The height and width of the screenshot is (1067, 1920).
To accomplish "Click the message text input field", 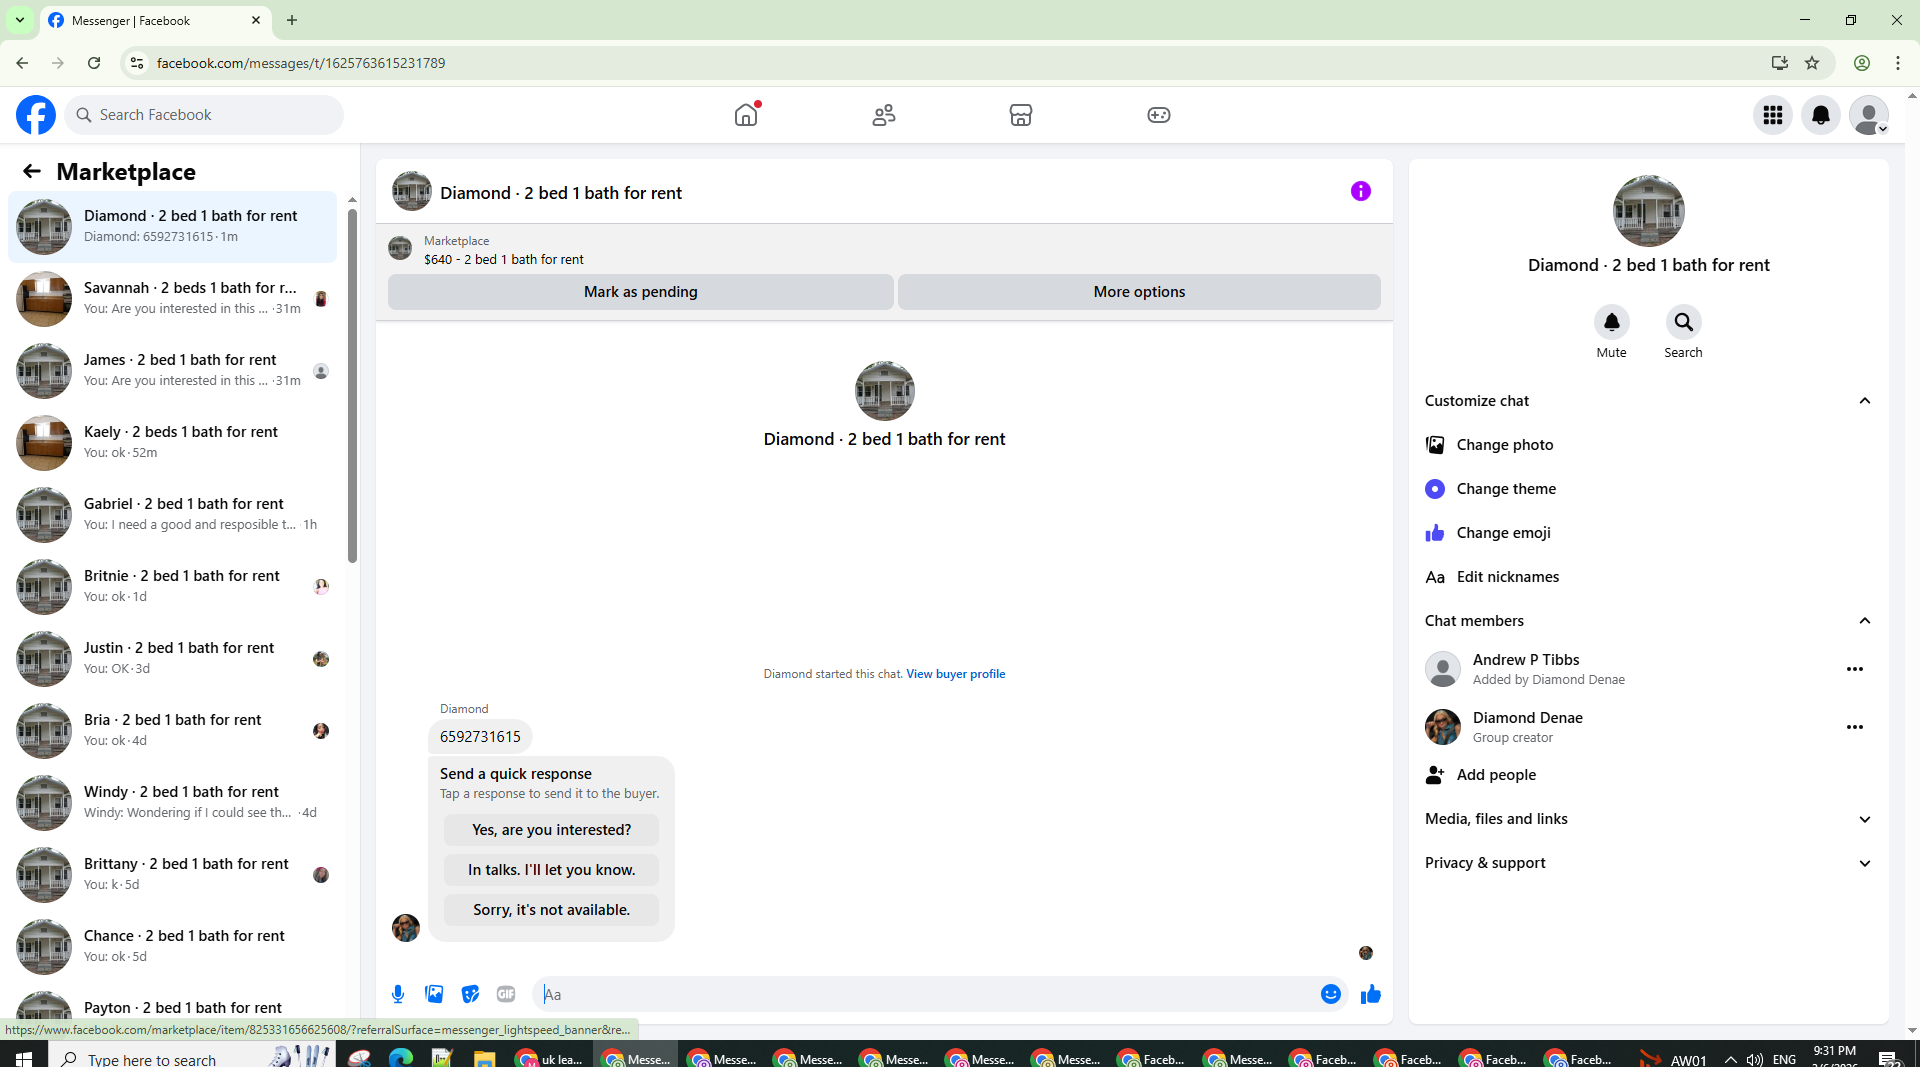I will pyautogui.click(x=928, y=994).
